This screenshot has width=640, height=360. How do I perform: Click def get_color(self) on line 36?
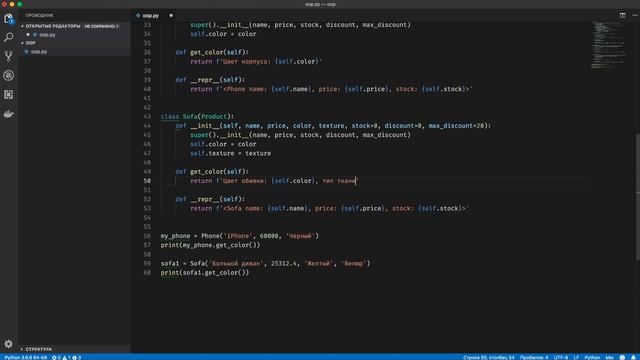tap(212, 52)
